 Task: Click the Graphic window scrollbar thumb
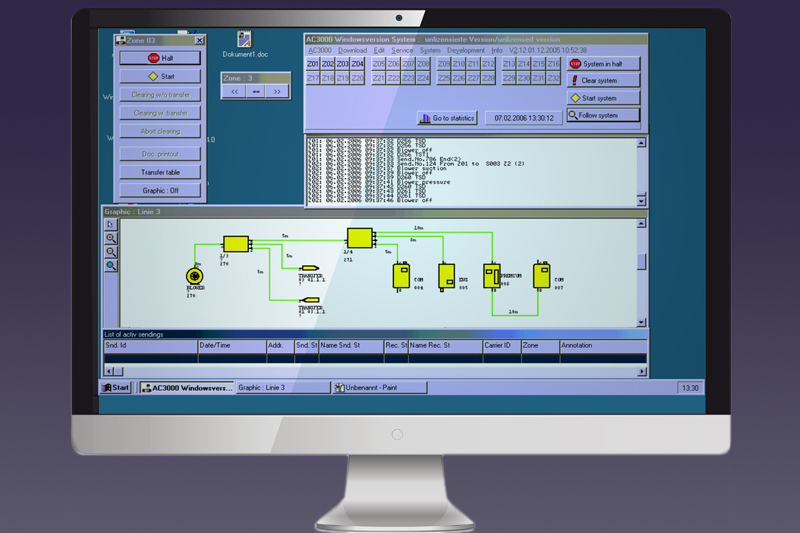[x=641, y=262]
